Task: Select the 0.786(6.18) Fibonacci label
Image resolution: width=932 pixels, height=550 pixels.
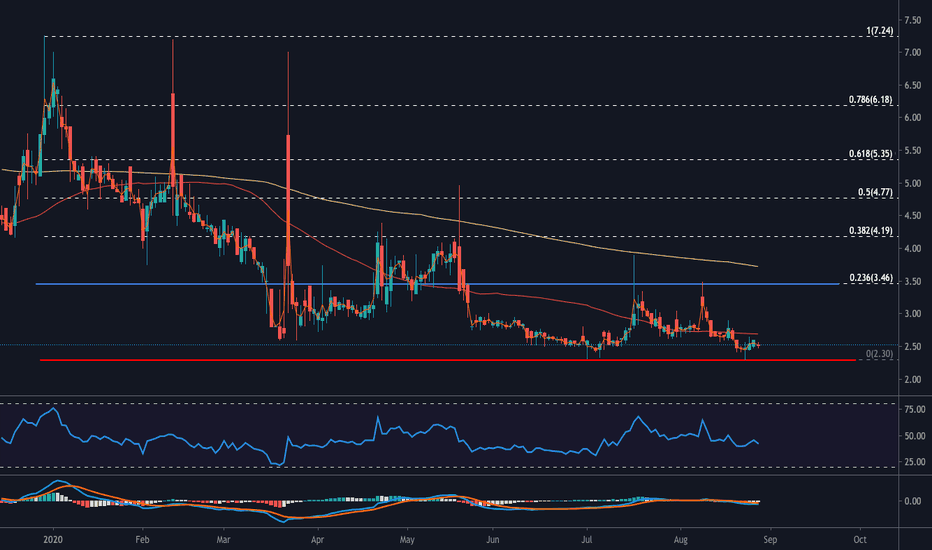Action: point(871,100)
